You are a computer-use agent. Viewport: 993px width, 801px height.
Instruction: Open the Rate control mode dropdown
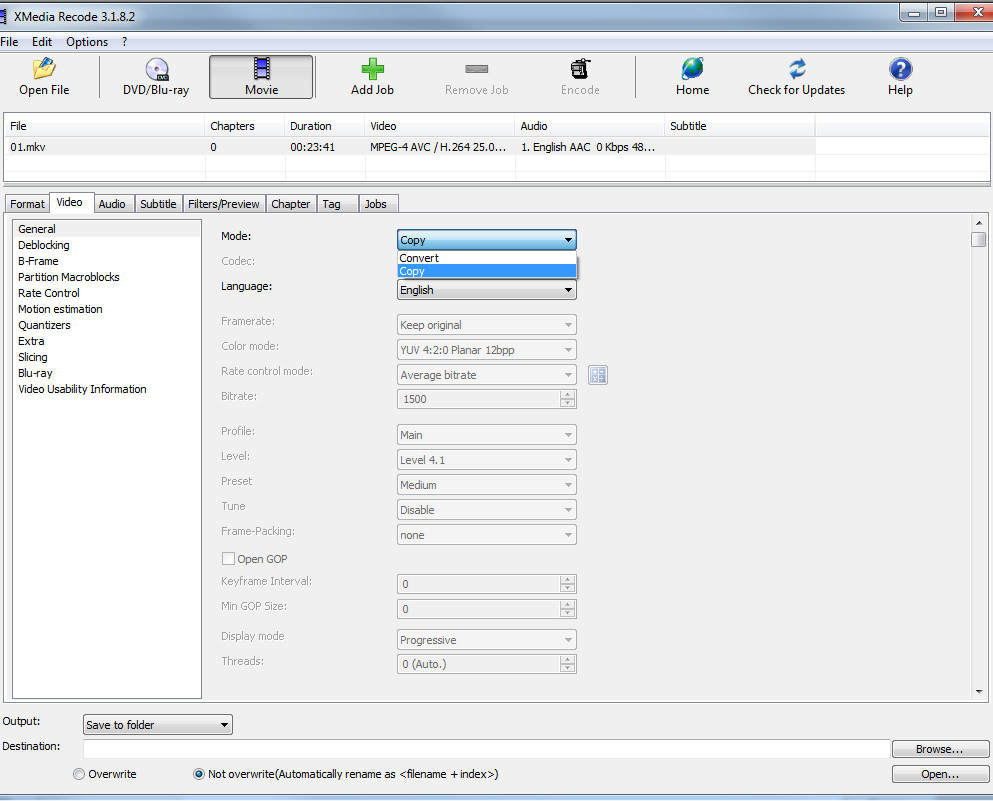[486, 375]
